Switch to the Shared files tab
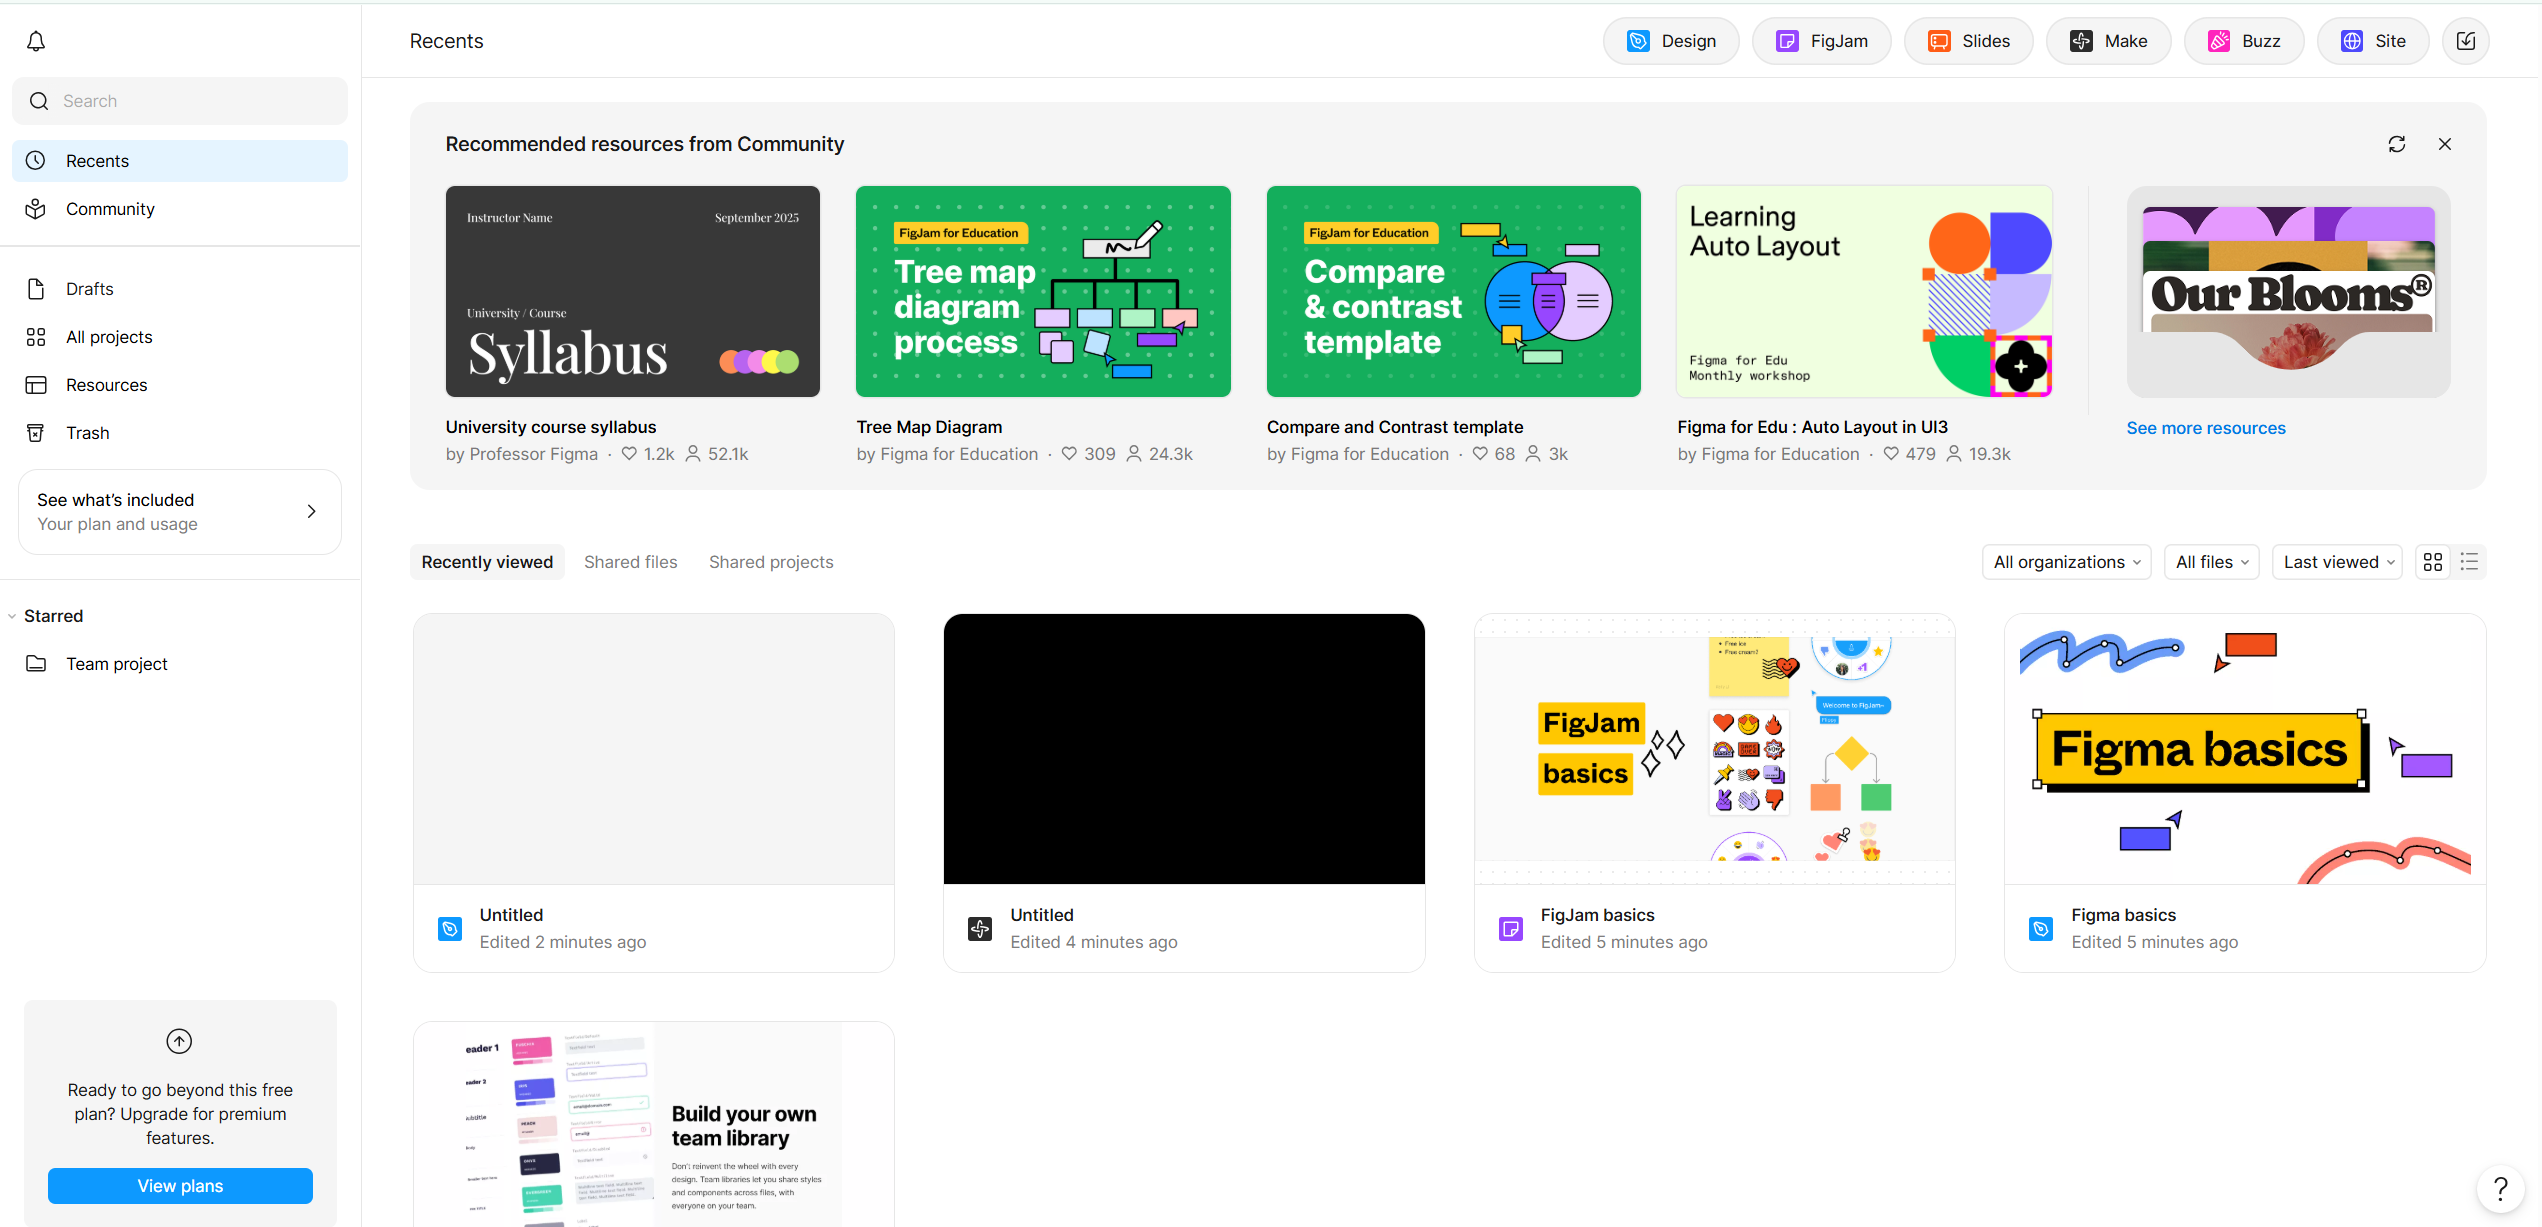The width and height of the screenshot is (2542, 1227). (631, 562)
